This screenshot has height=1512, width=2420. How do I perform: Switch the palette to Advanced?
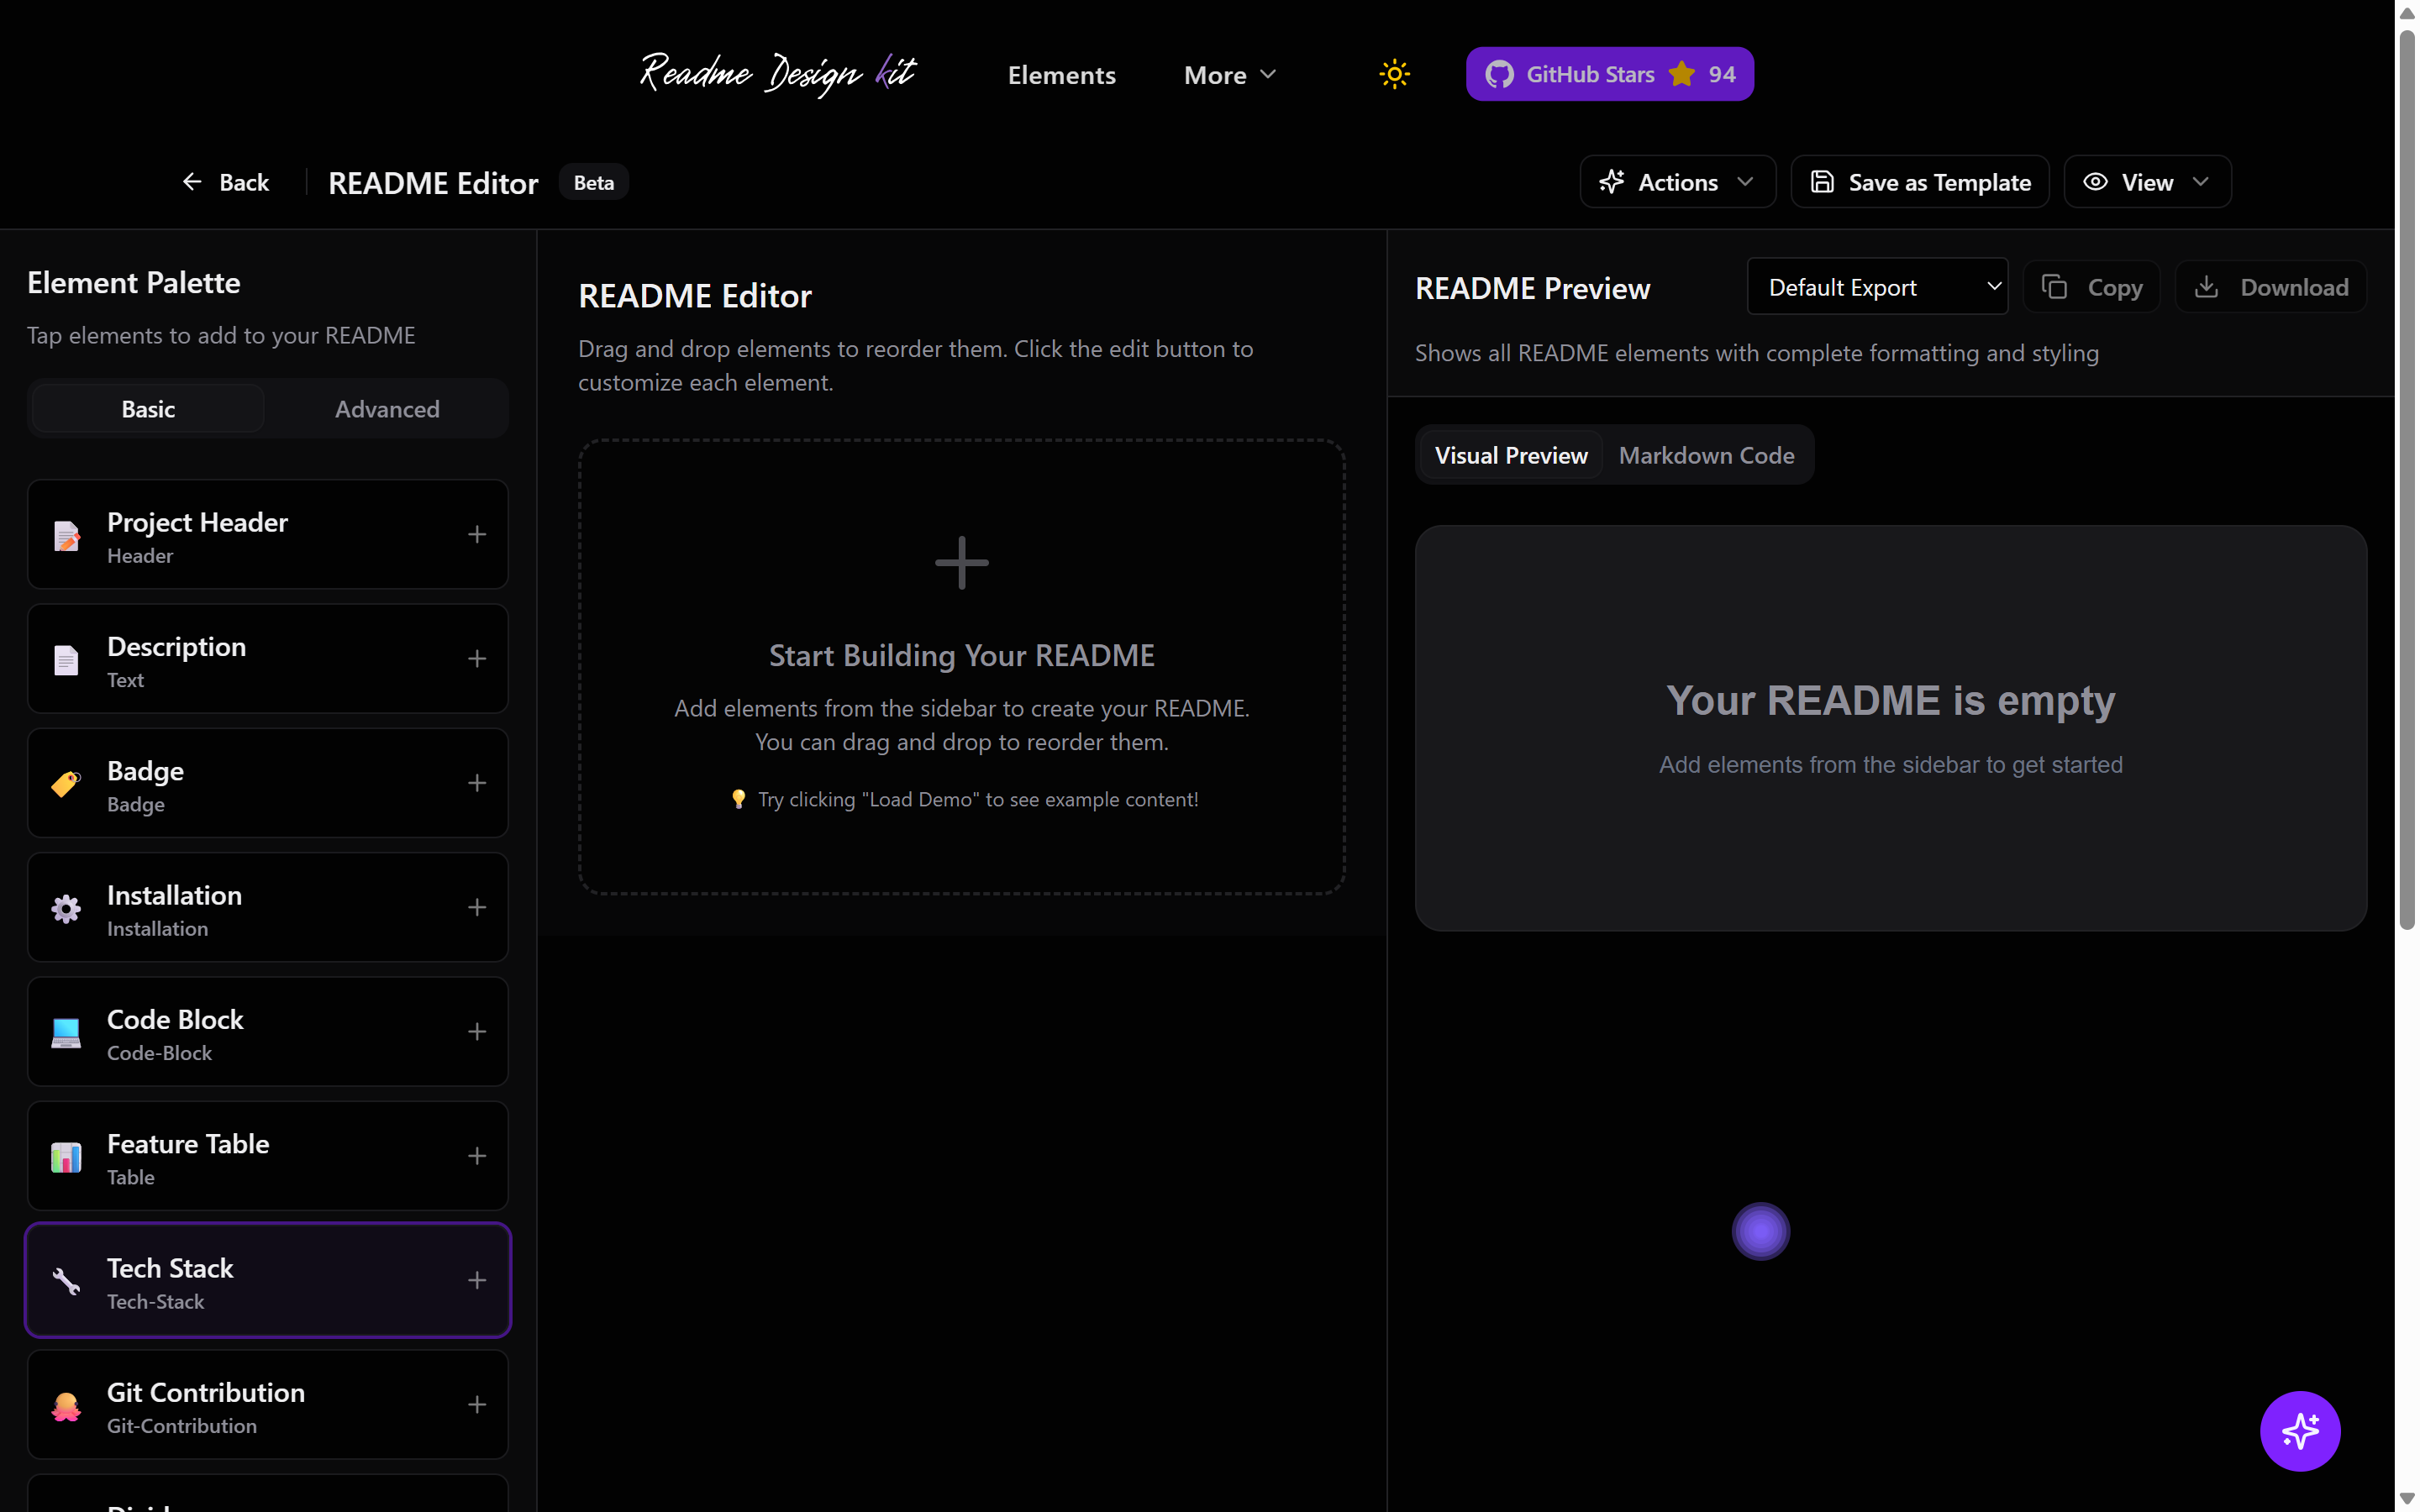(x=387, y=408)
